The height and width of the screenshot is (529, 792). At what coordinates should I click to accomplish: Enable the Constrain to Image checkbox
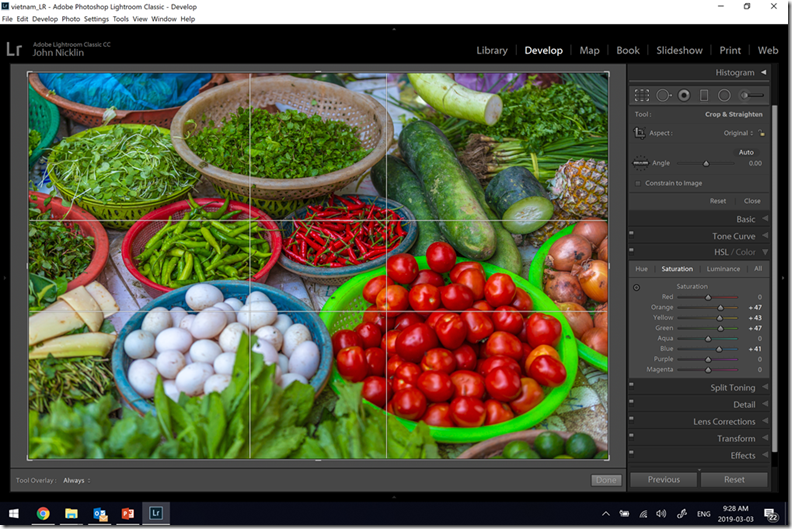[638, 183]
